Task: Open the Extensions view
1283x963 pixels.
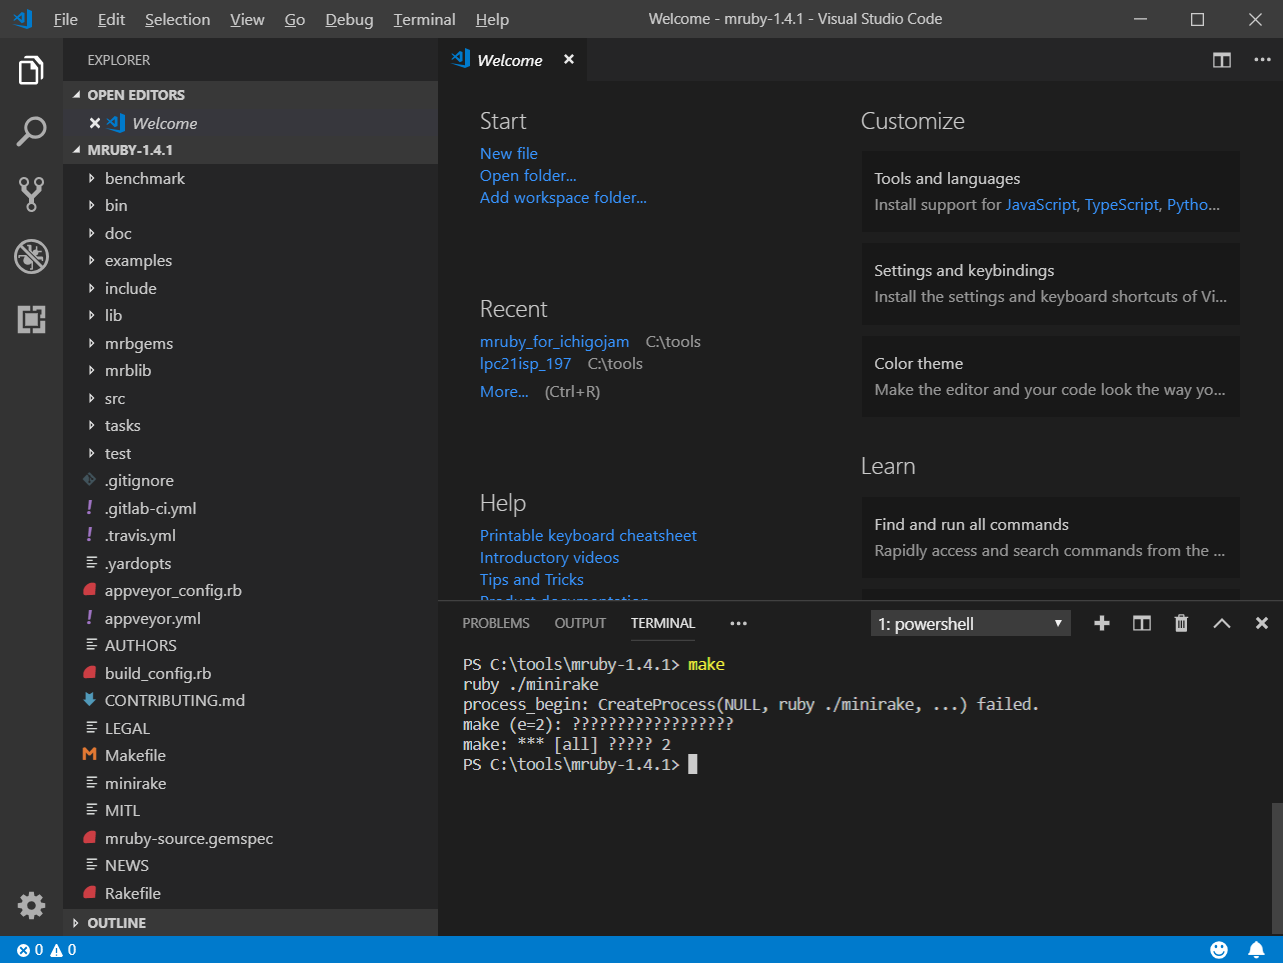Action: click(x=31, y=319)
